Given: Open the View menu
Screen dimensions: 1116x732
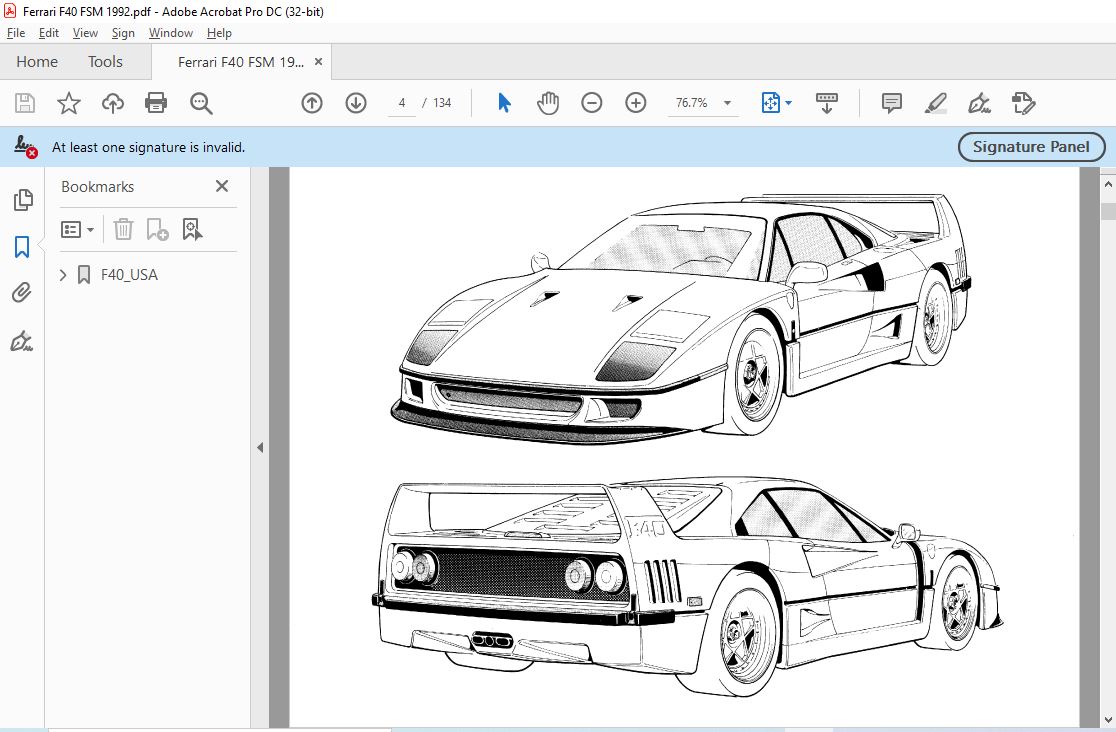Looking at the screenshot, I should coord(85,33).
